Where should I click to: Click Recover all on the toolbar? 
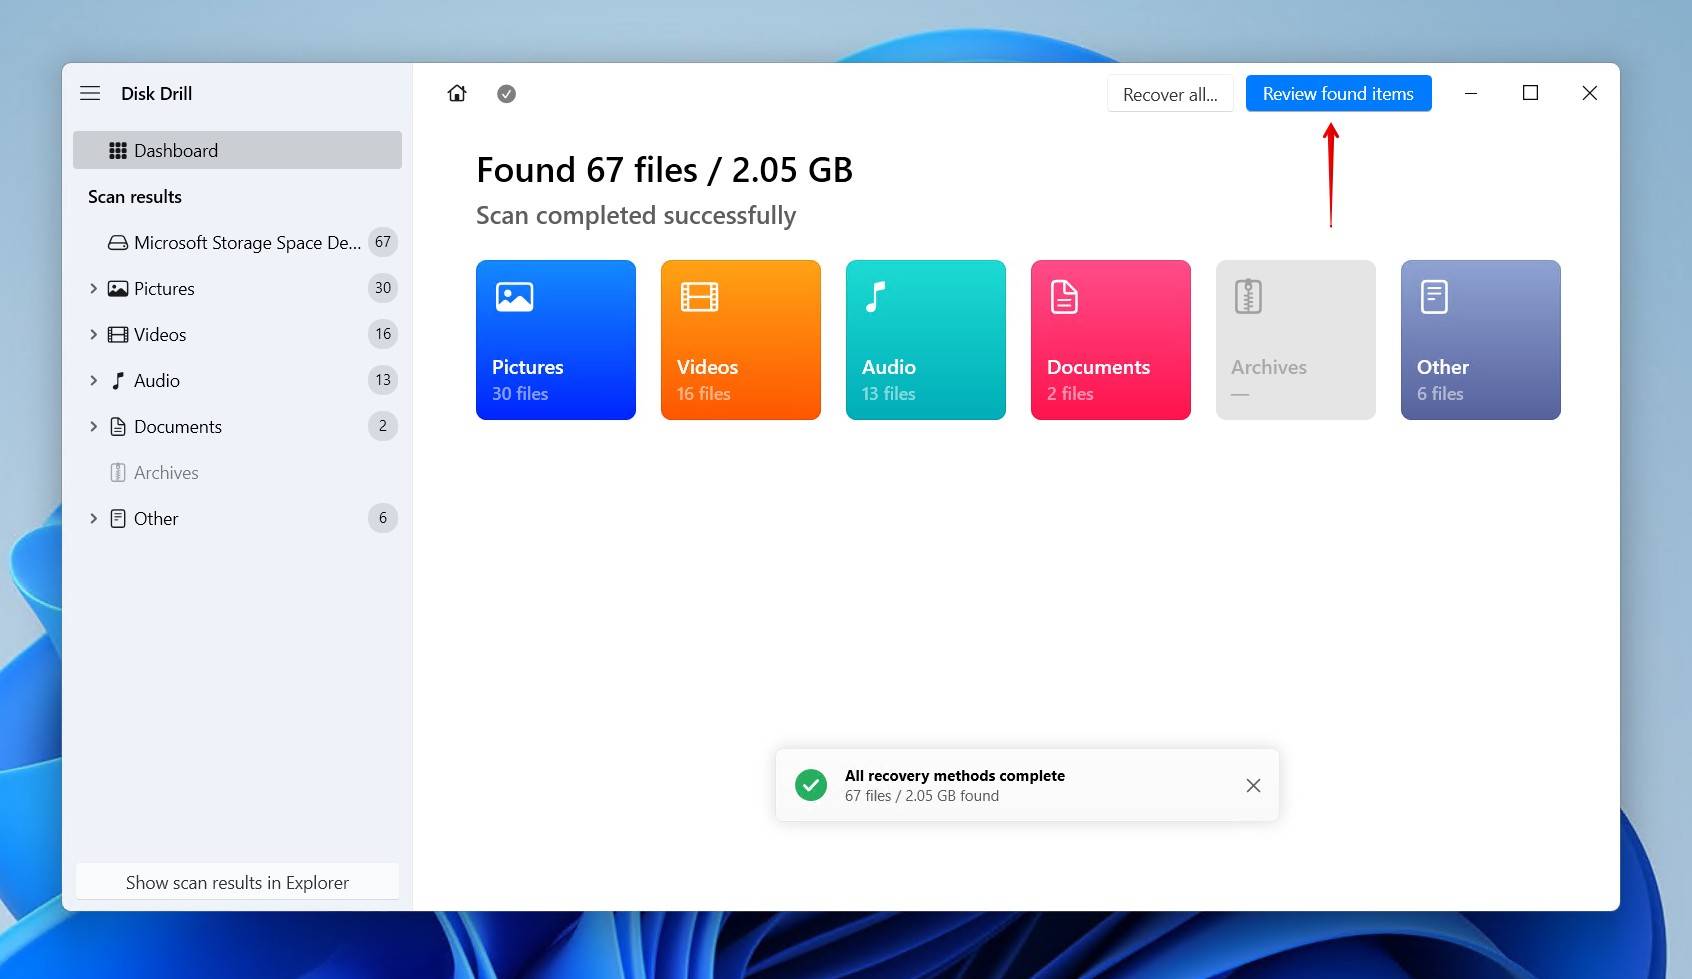1170,93
